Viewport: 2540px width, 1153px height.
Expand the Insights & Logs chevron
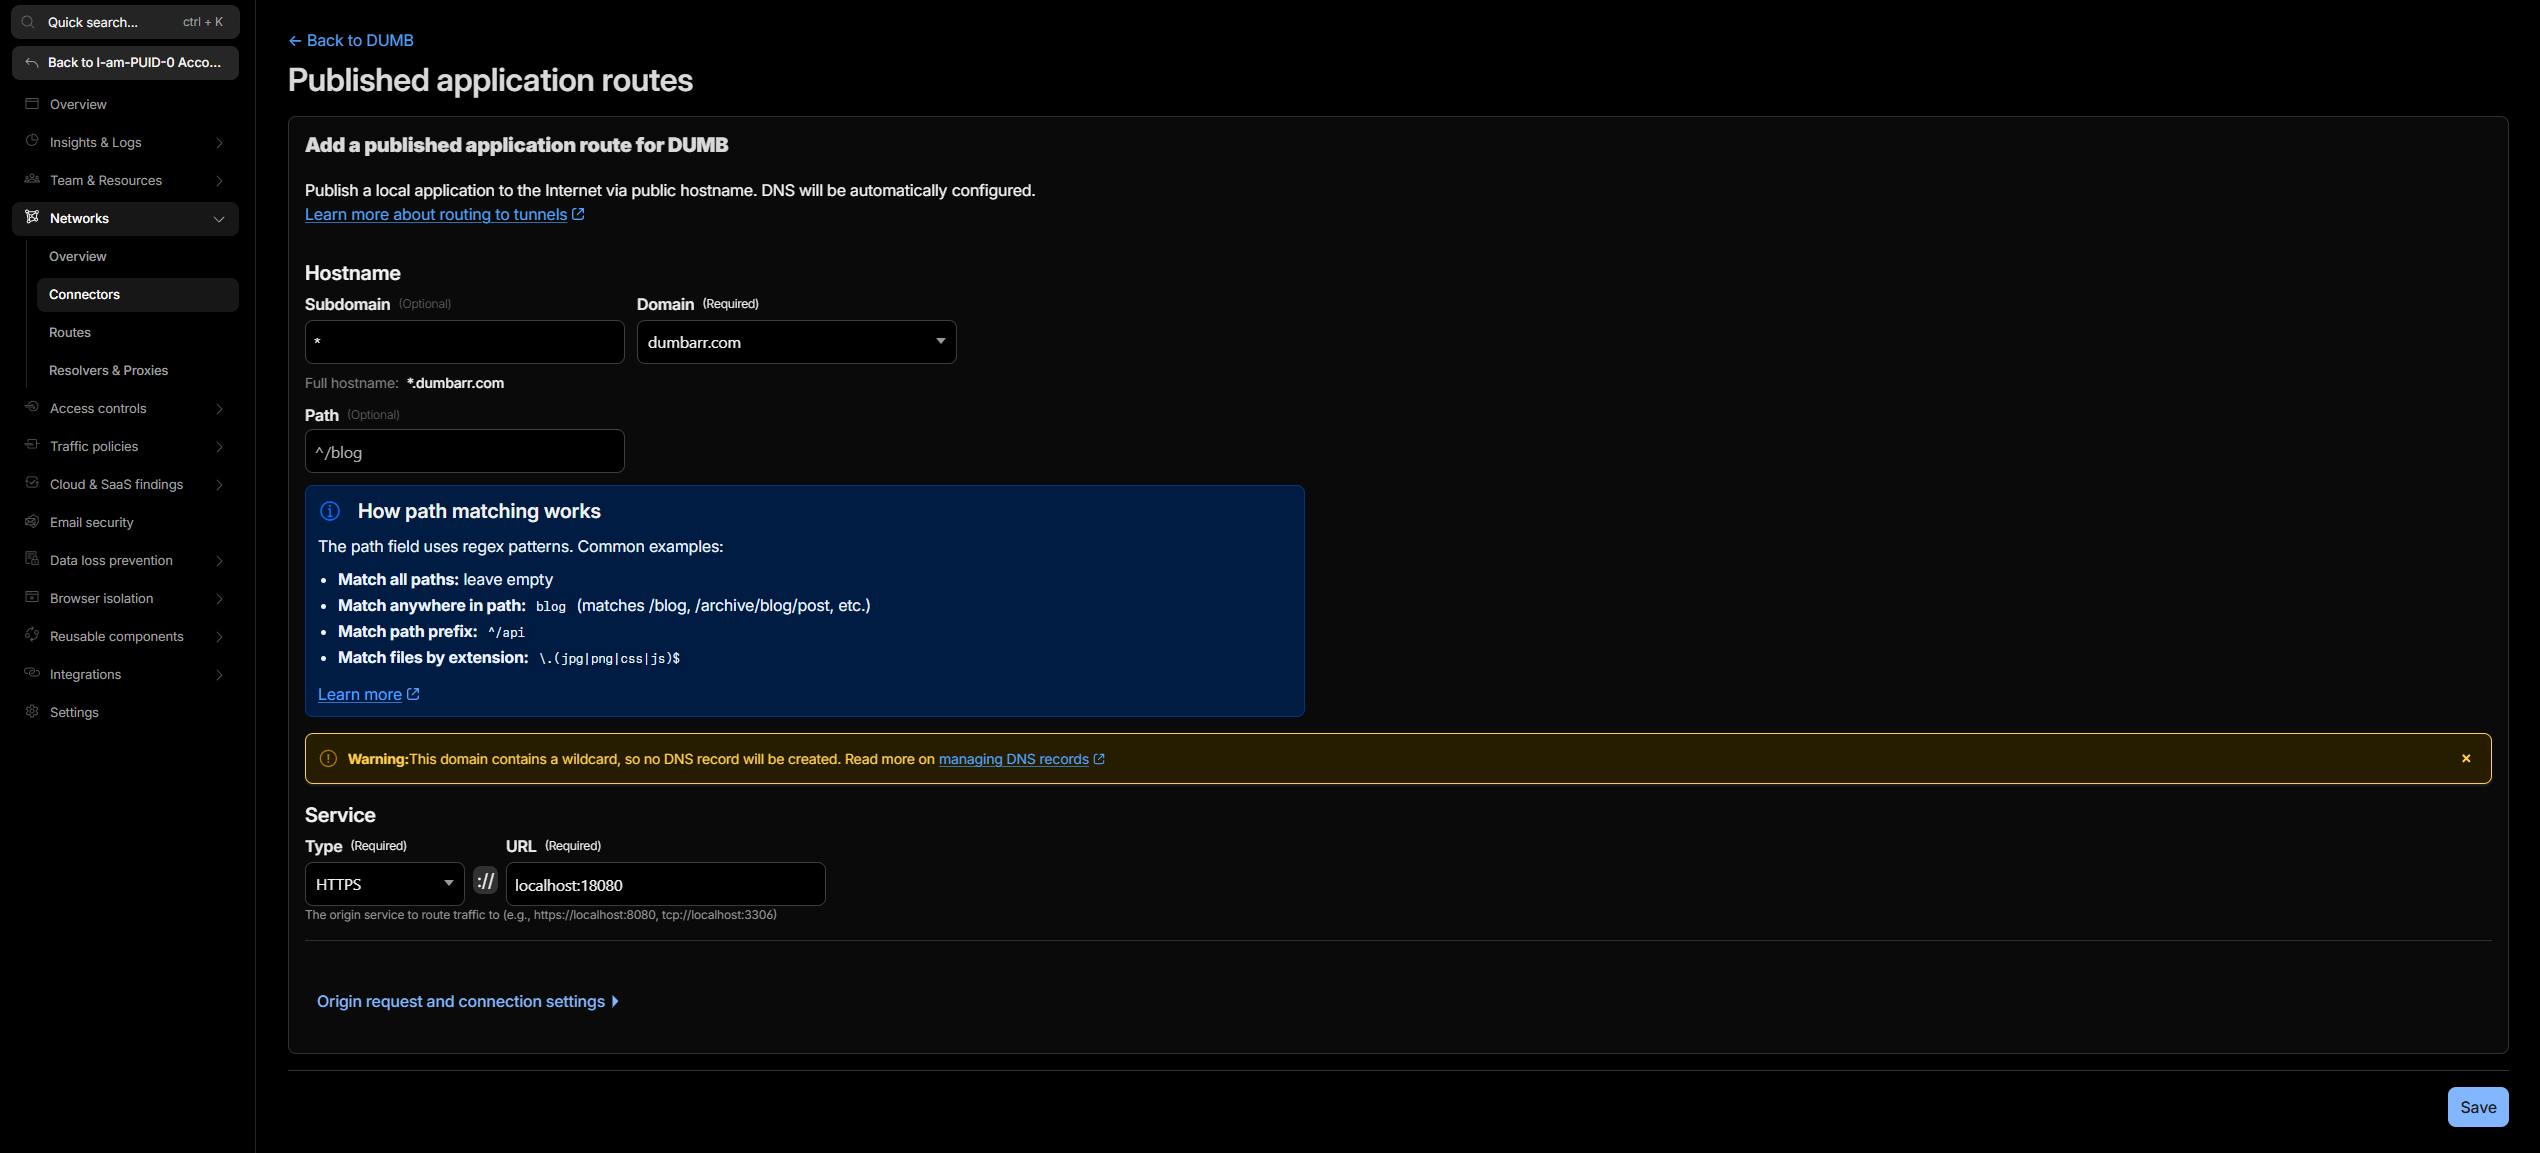[219, 143]
